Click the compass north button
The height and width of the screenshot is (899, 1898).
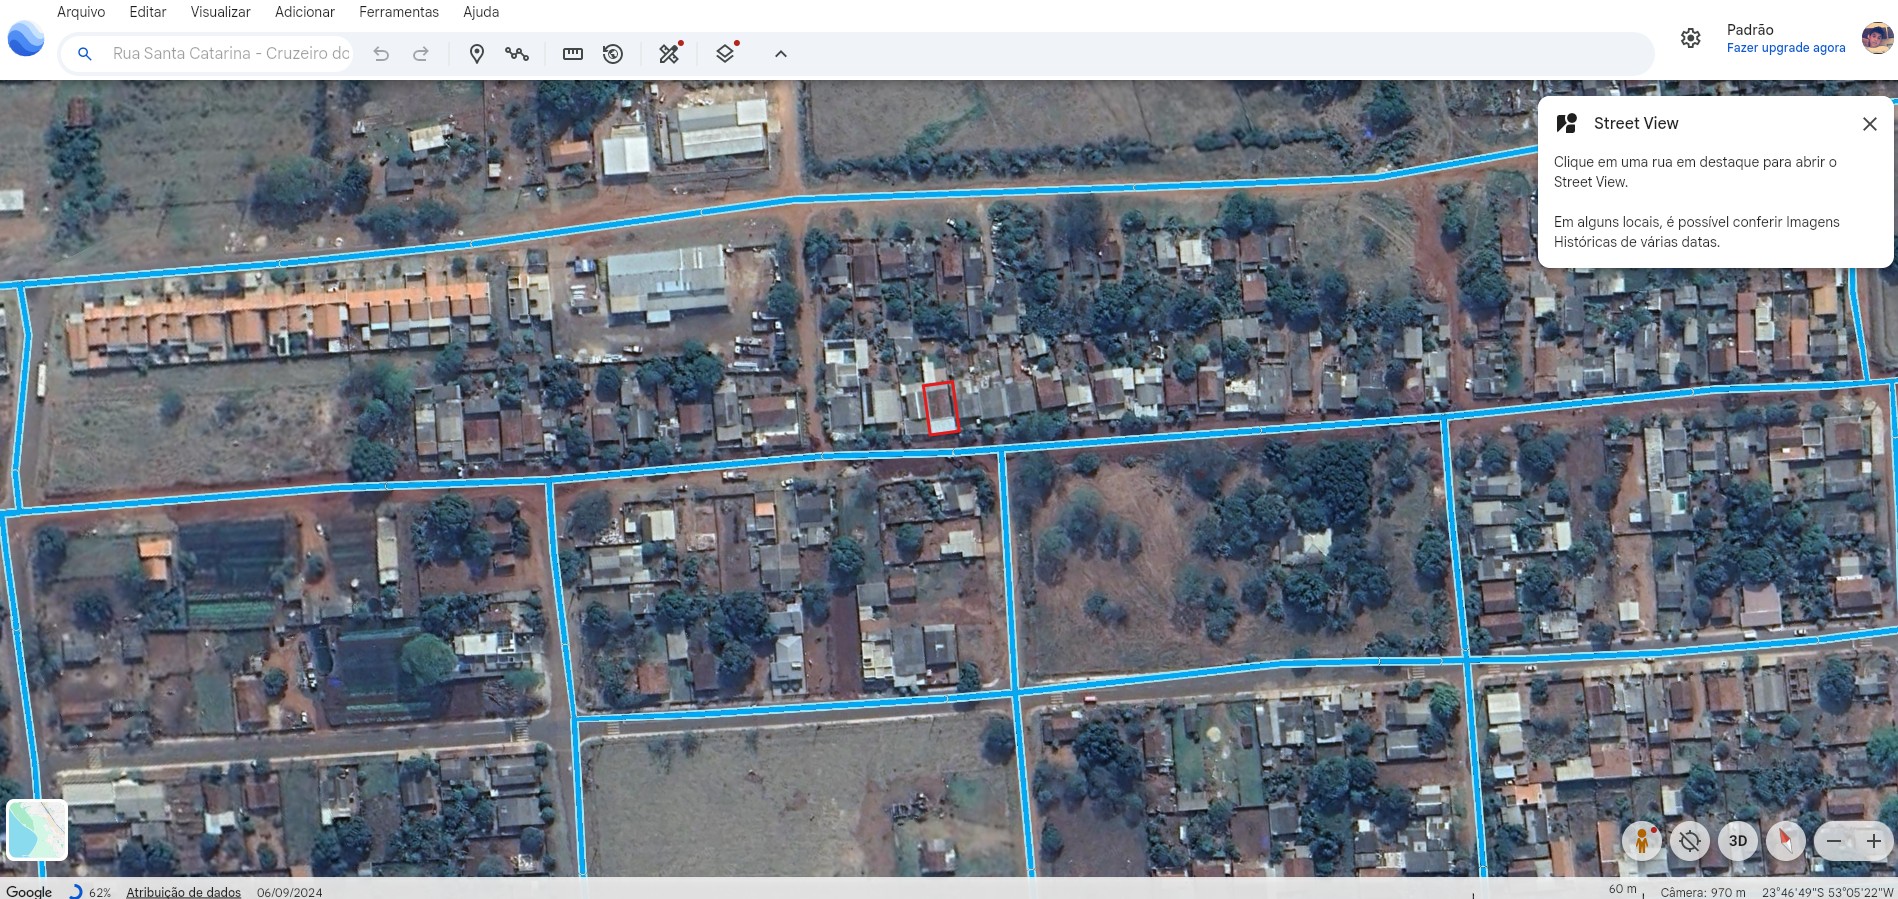click(x=1786, y=841)
